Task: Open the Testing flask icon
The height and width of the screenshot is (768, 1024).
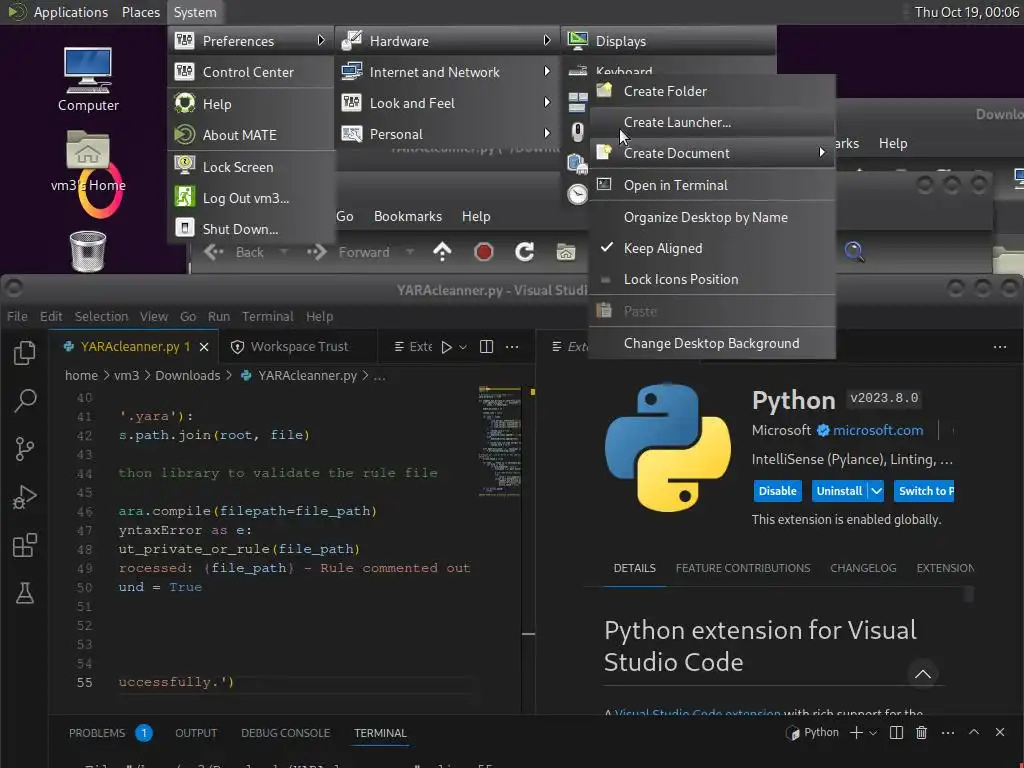Action: (25, 593)
